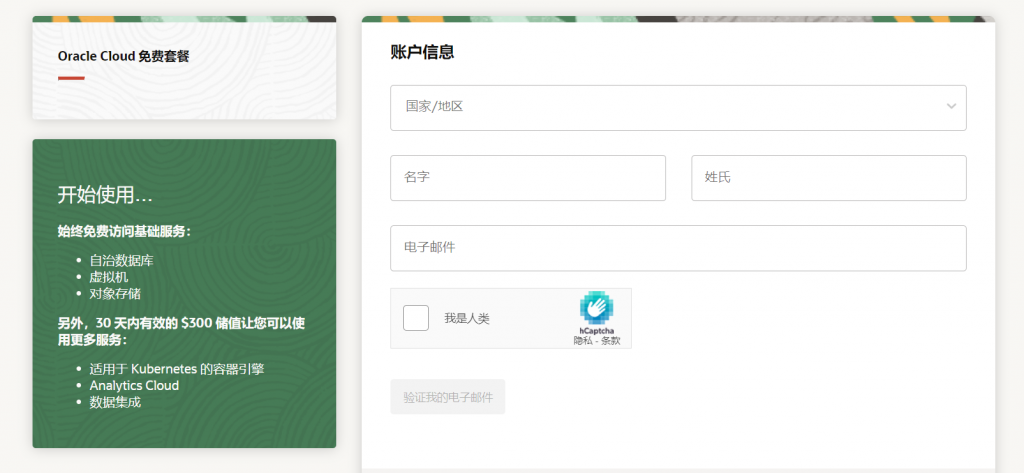
Task: Click the Oracle Cloud 免费套餐 heading
Action: tap(123, 57)
